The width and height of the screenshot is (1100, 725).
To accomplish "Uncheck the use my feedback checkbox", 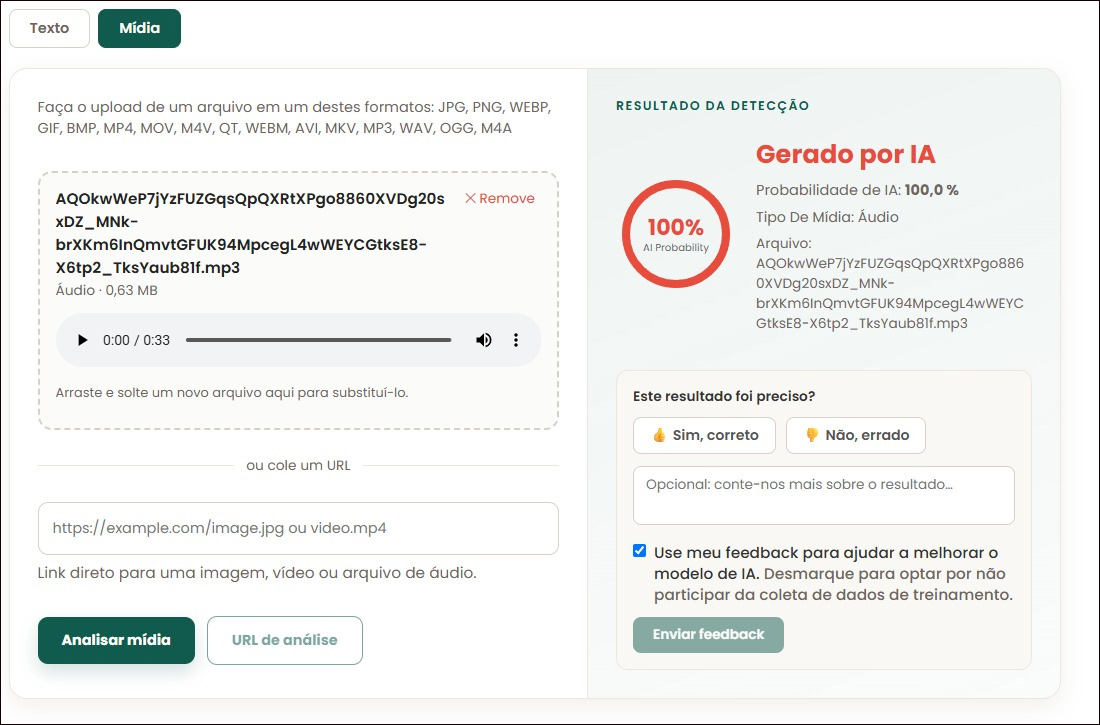I will coord(639,551).
